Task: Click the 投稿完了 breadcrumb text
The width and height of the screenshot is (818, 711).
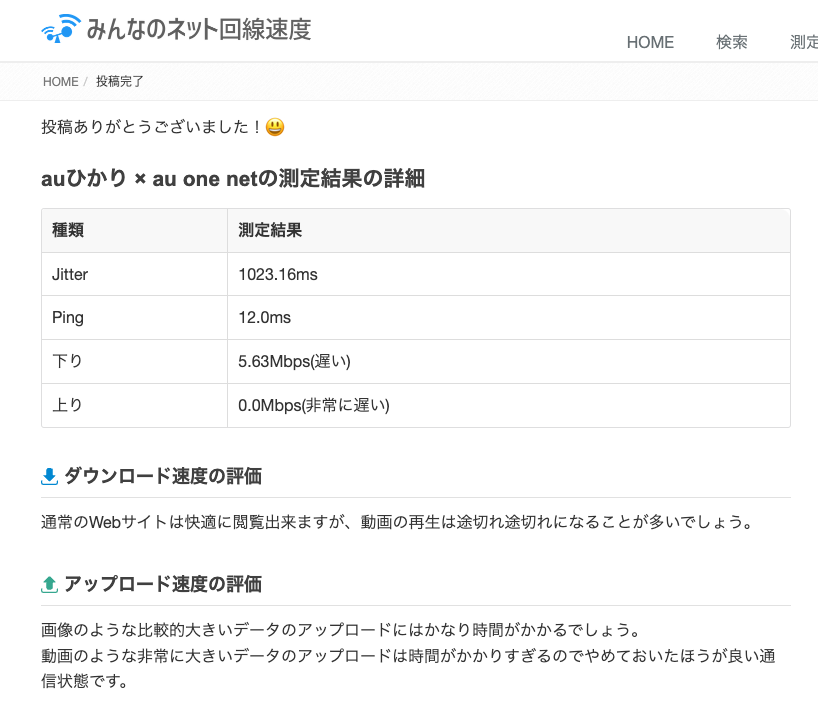Action: click(120, 81)
